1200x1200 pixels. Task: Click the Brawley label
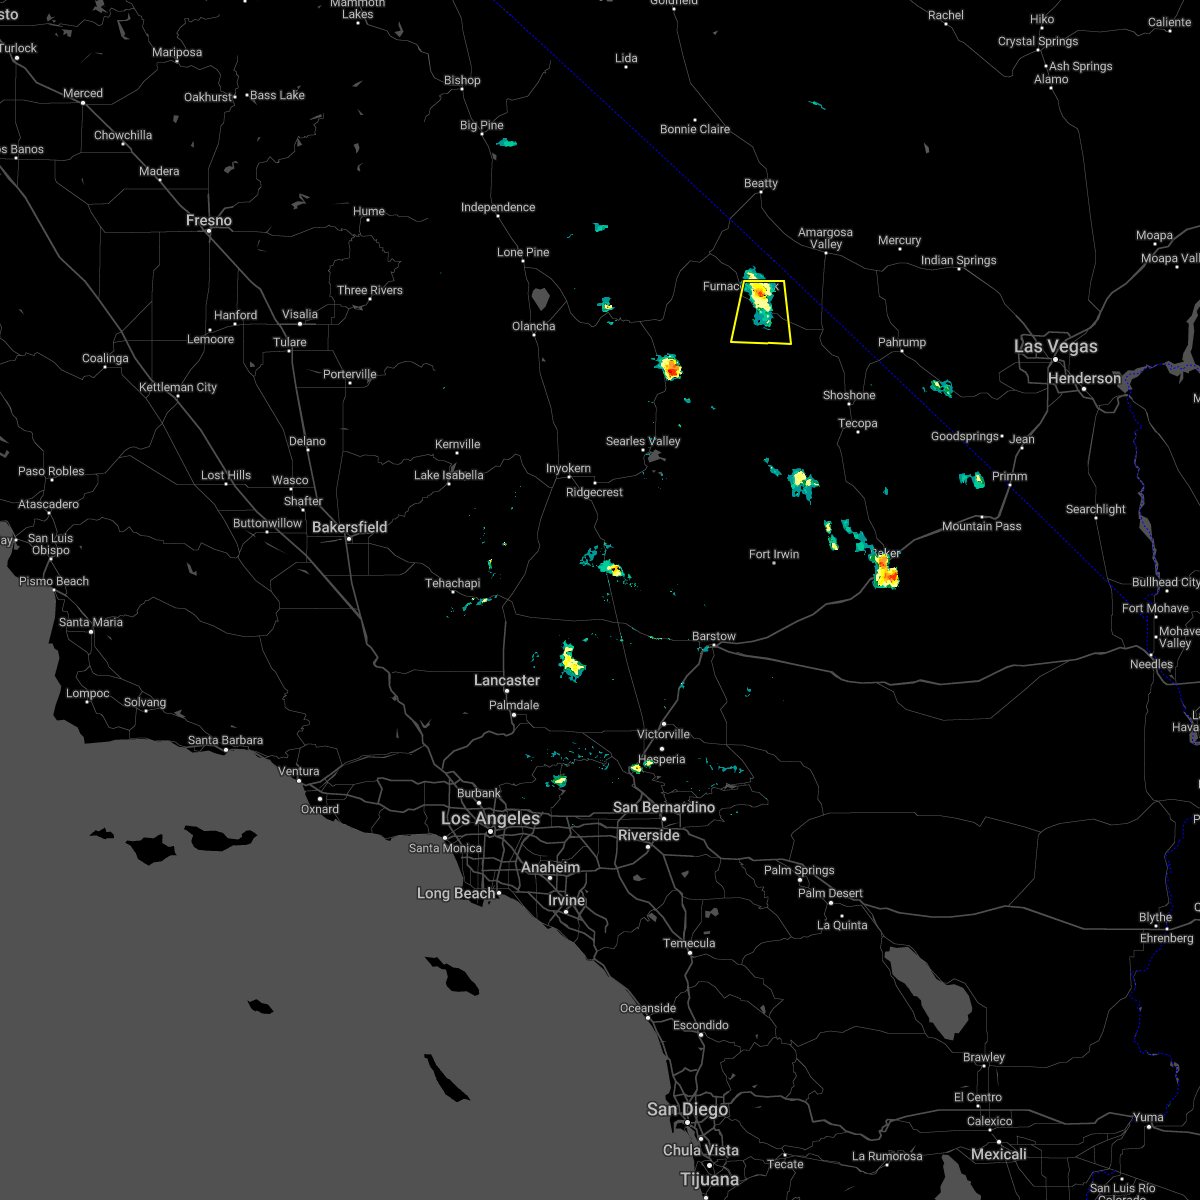point(984,1057)
